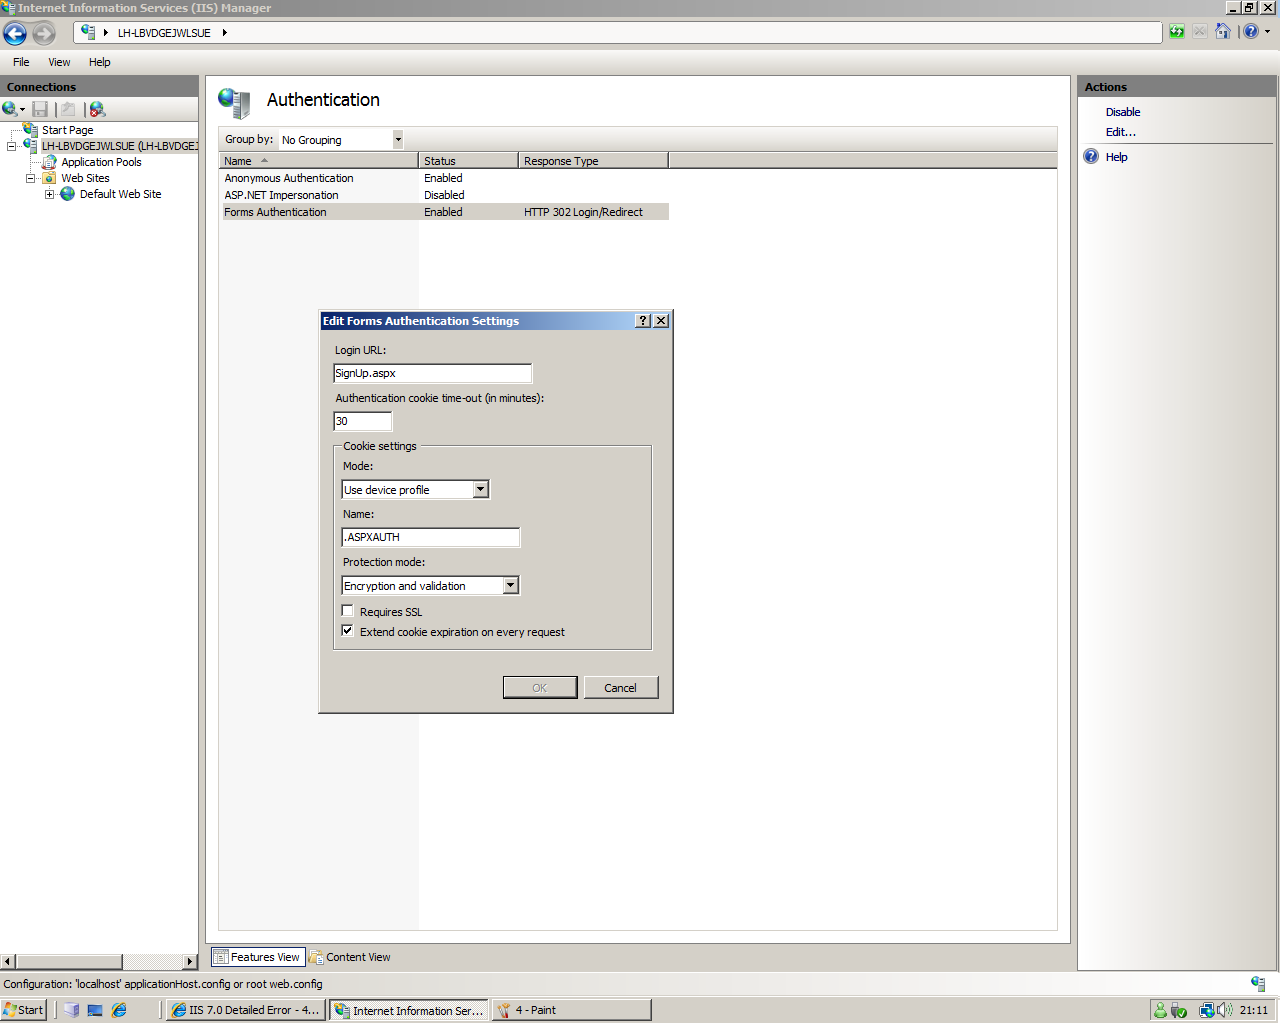Click the server icon in the address bar
This screenshot has height=1024, width=1280.
88,32
